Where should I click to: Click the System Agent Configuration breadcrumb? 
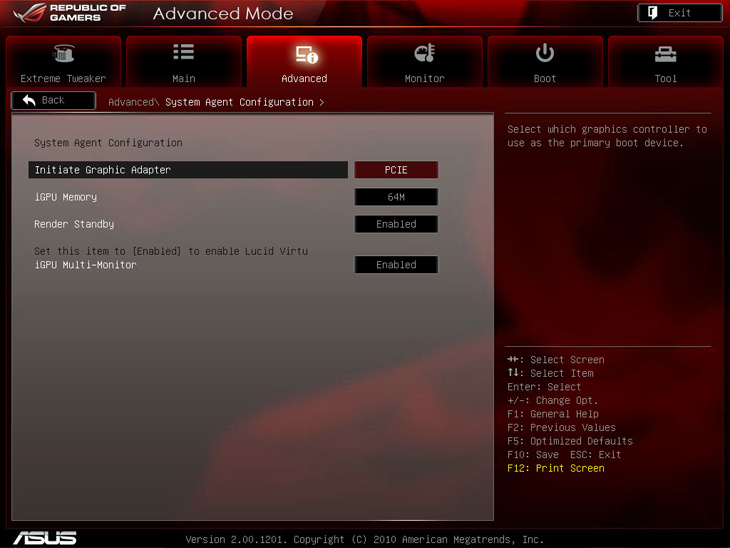click(239, 102)
